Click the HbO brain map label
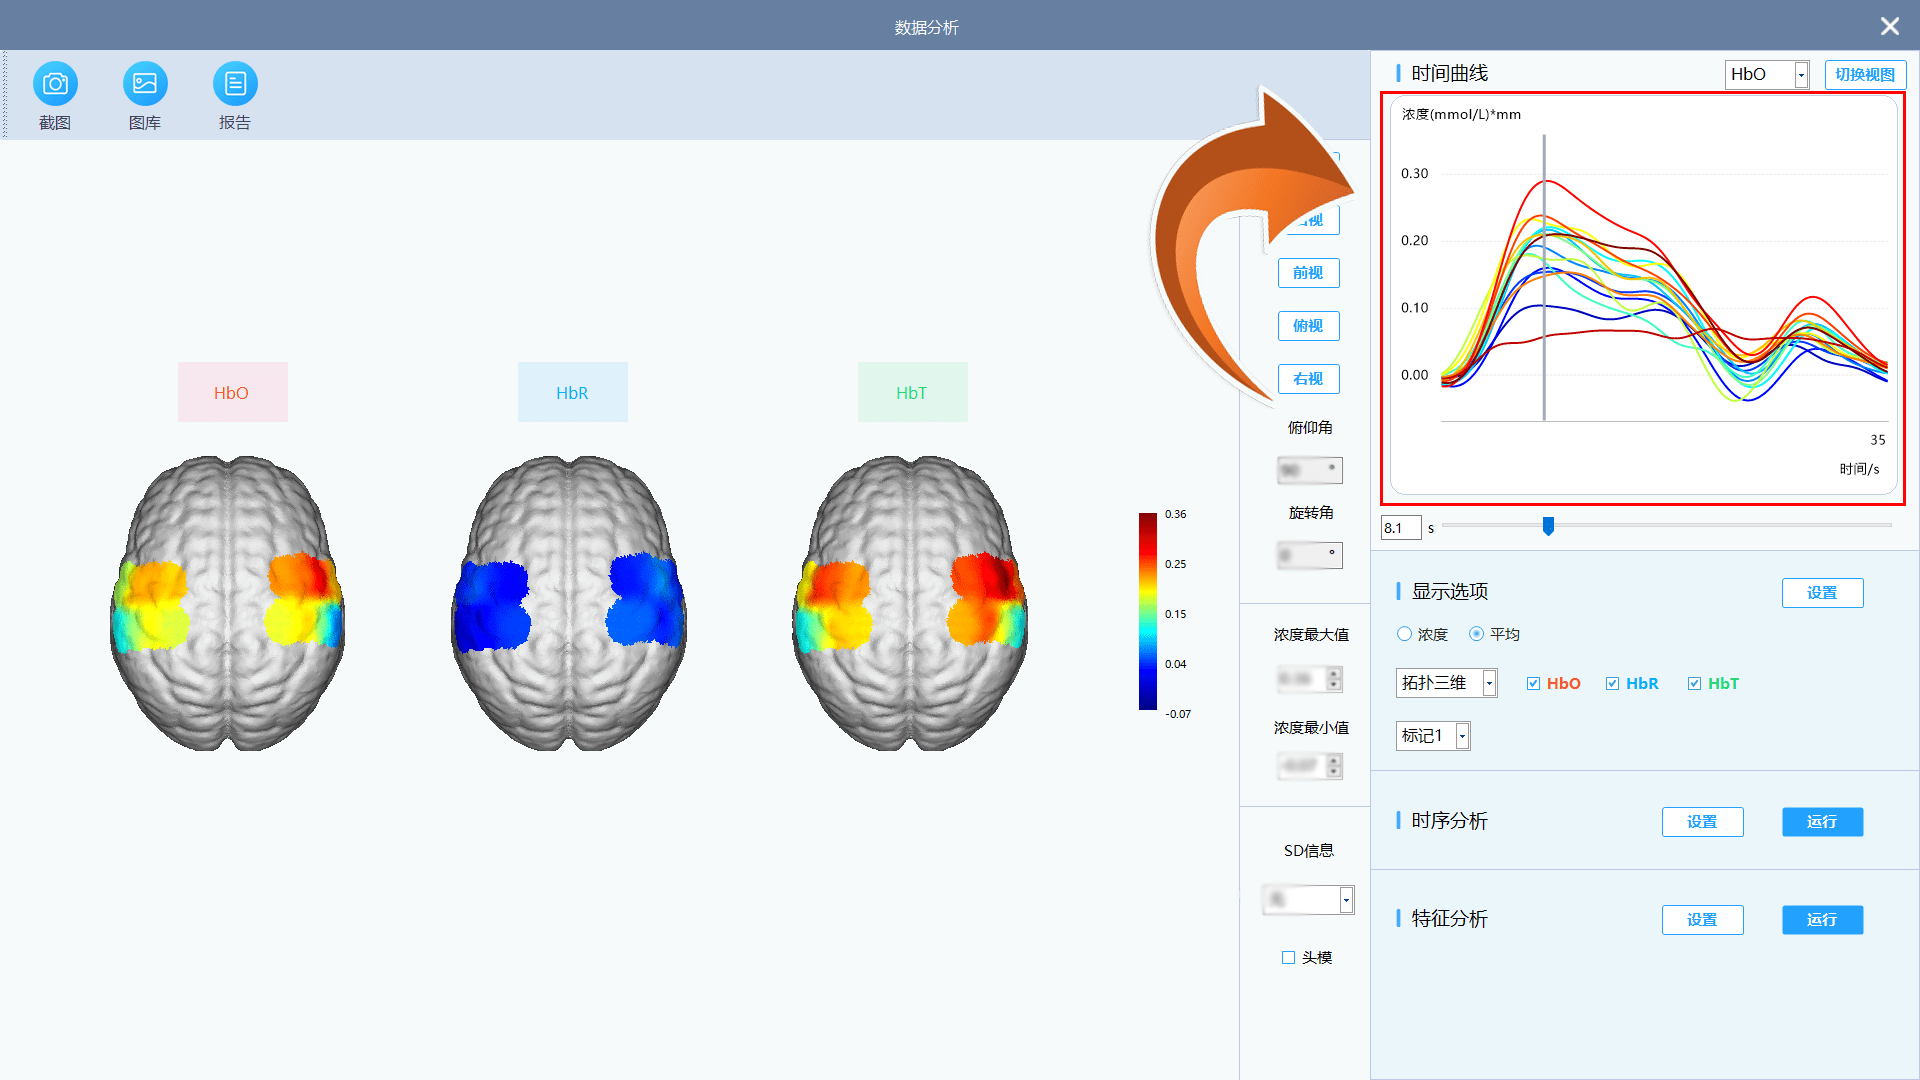 (x=232, y=393)
